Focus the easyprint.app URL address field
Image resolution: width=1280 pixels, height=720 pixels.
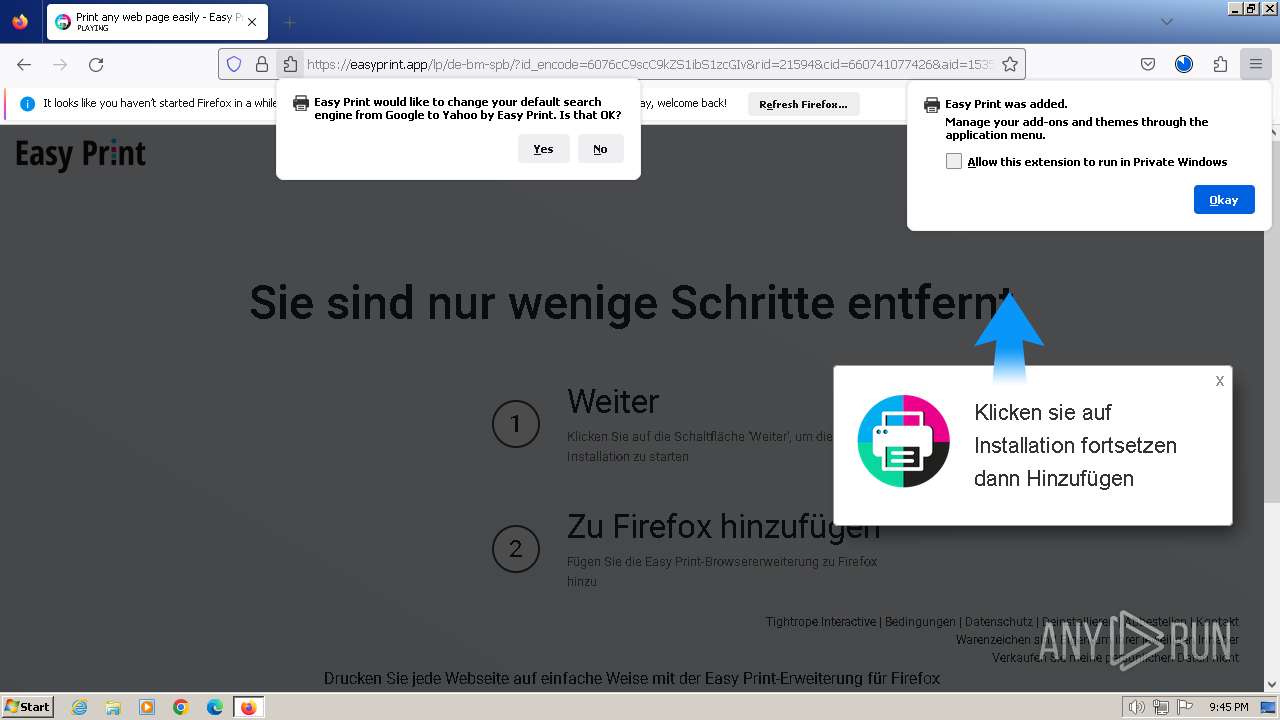[650, 64]
